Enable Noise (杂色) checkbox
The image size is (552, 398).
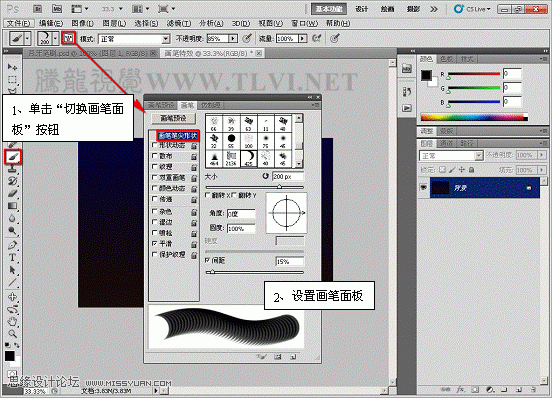coord(155,211)
